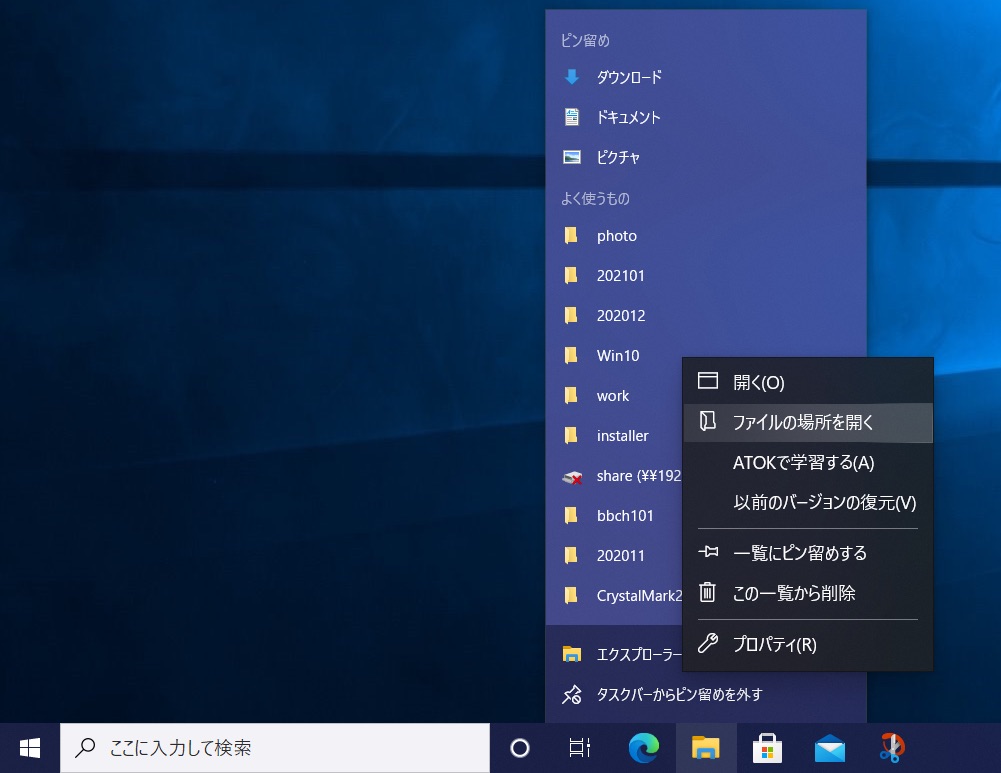Click folder icon beside photo

pos(571,236)
